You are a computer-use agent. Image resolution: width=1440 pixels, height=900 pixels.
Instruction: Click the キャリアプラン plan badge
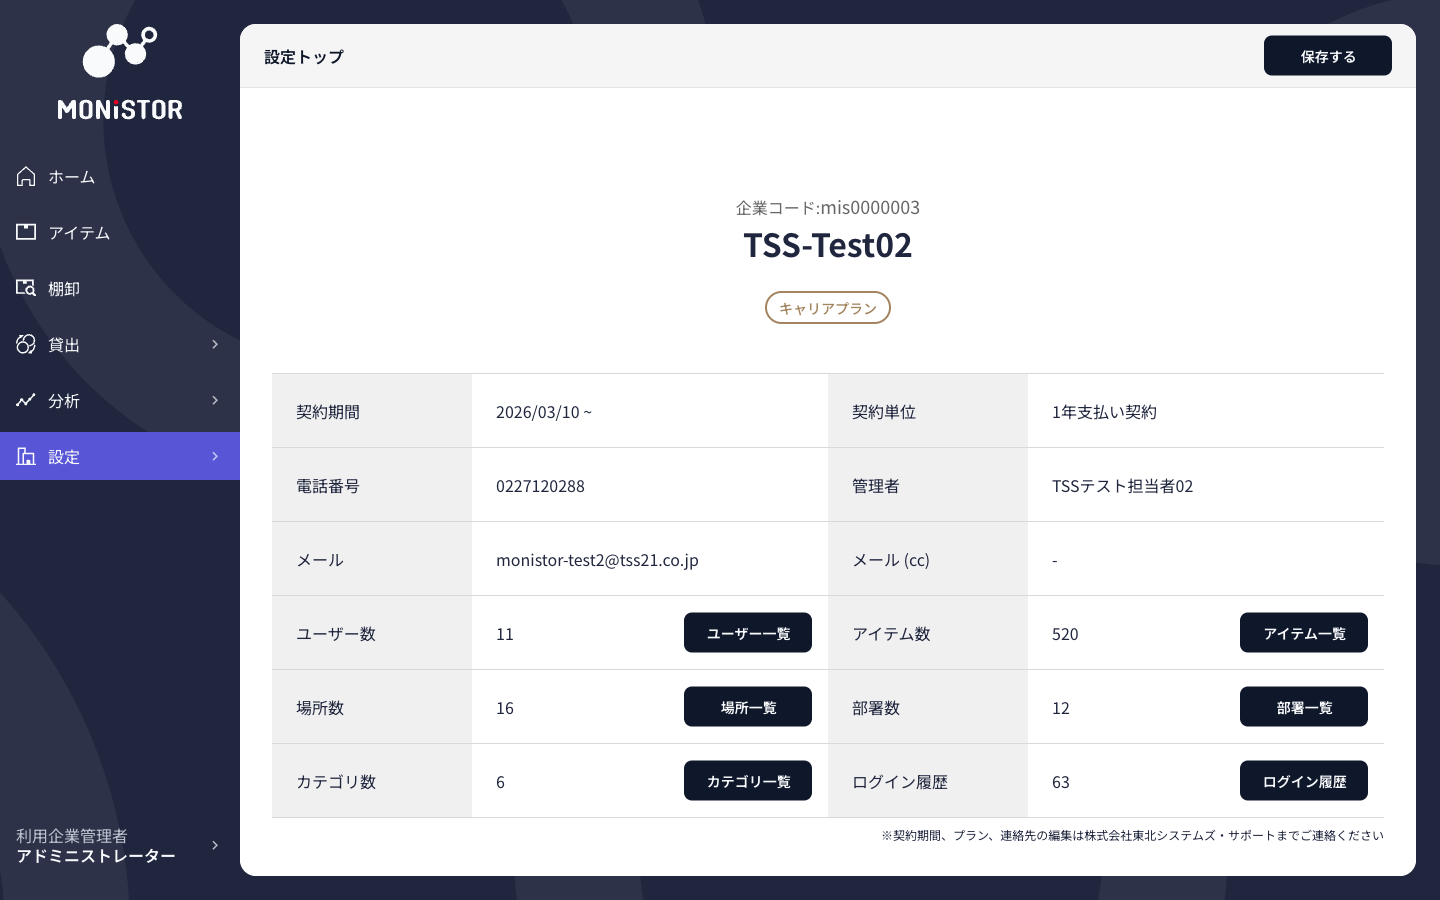click(x=828, y=307)
